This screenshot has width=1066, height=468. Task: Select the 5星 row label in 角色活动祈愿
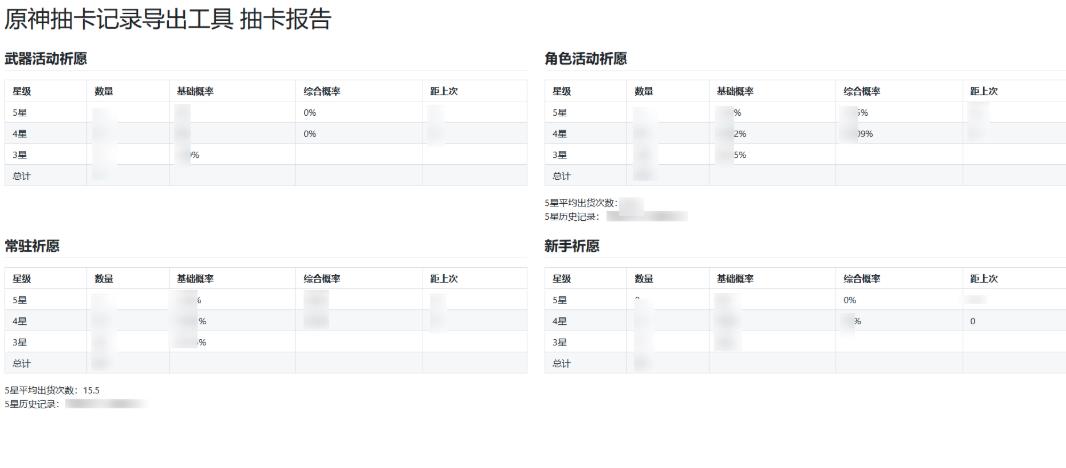click(x=560, y=113)
